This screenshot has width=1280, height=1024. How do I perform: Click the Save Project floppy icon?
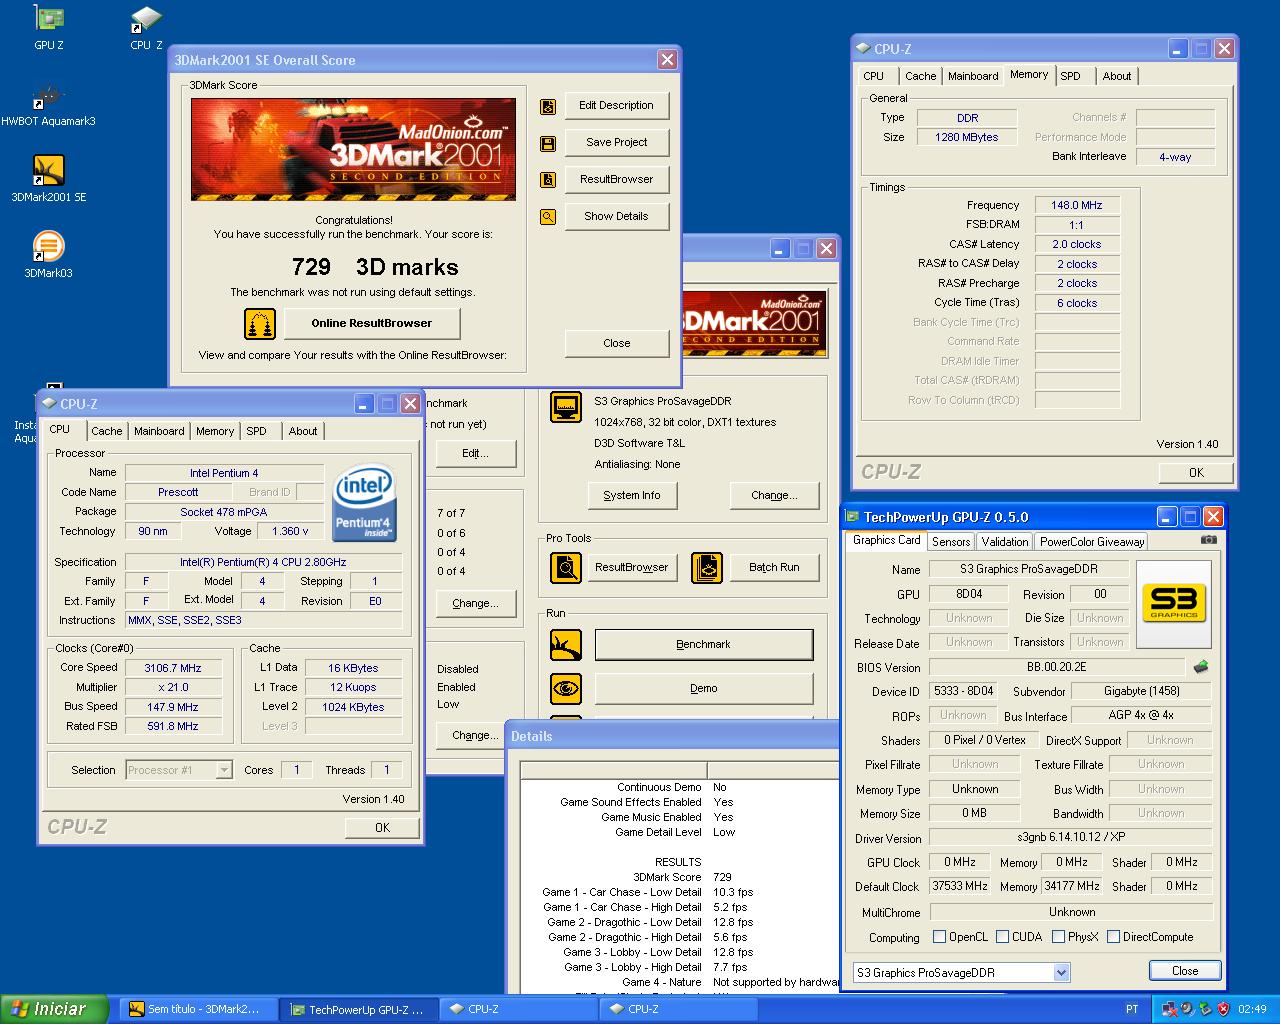pos(548,143)
